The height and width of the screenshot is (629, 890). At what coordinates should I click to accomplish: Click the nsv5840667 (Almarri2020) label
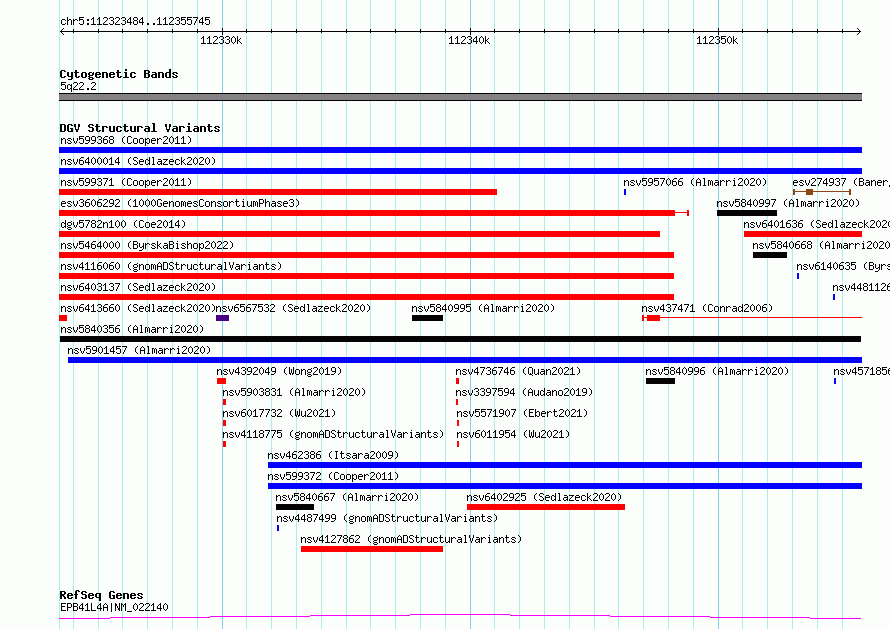click(347, 497)
